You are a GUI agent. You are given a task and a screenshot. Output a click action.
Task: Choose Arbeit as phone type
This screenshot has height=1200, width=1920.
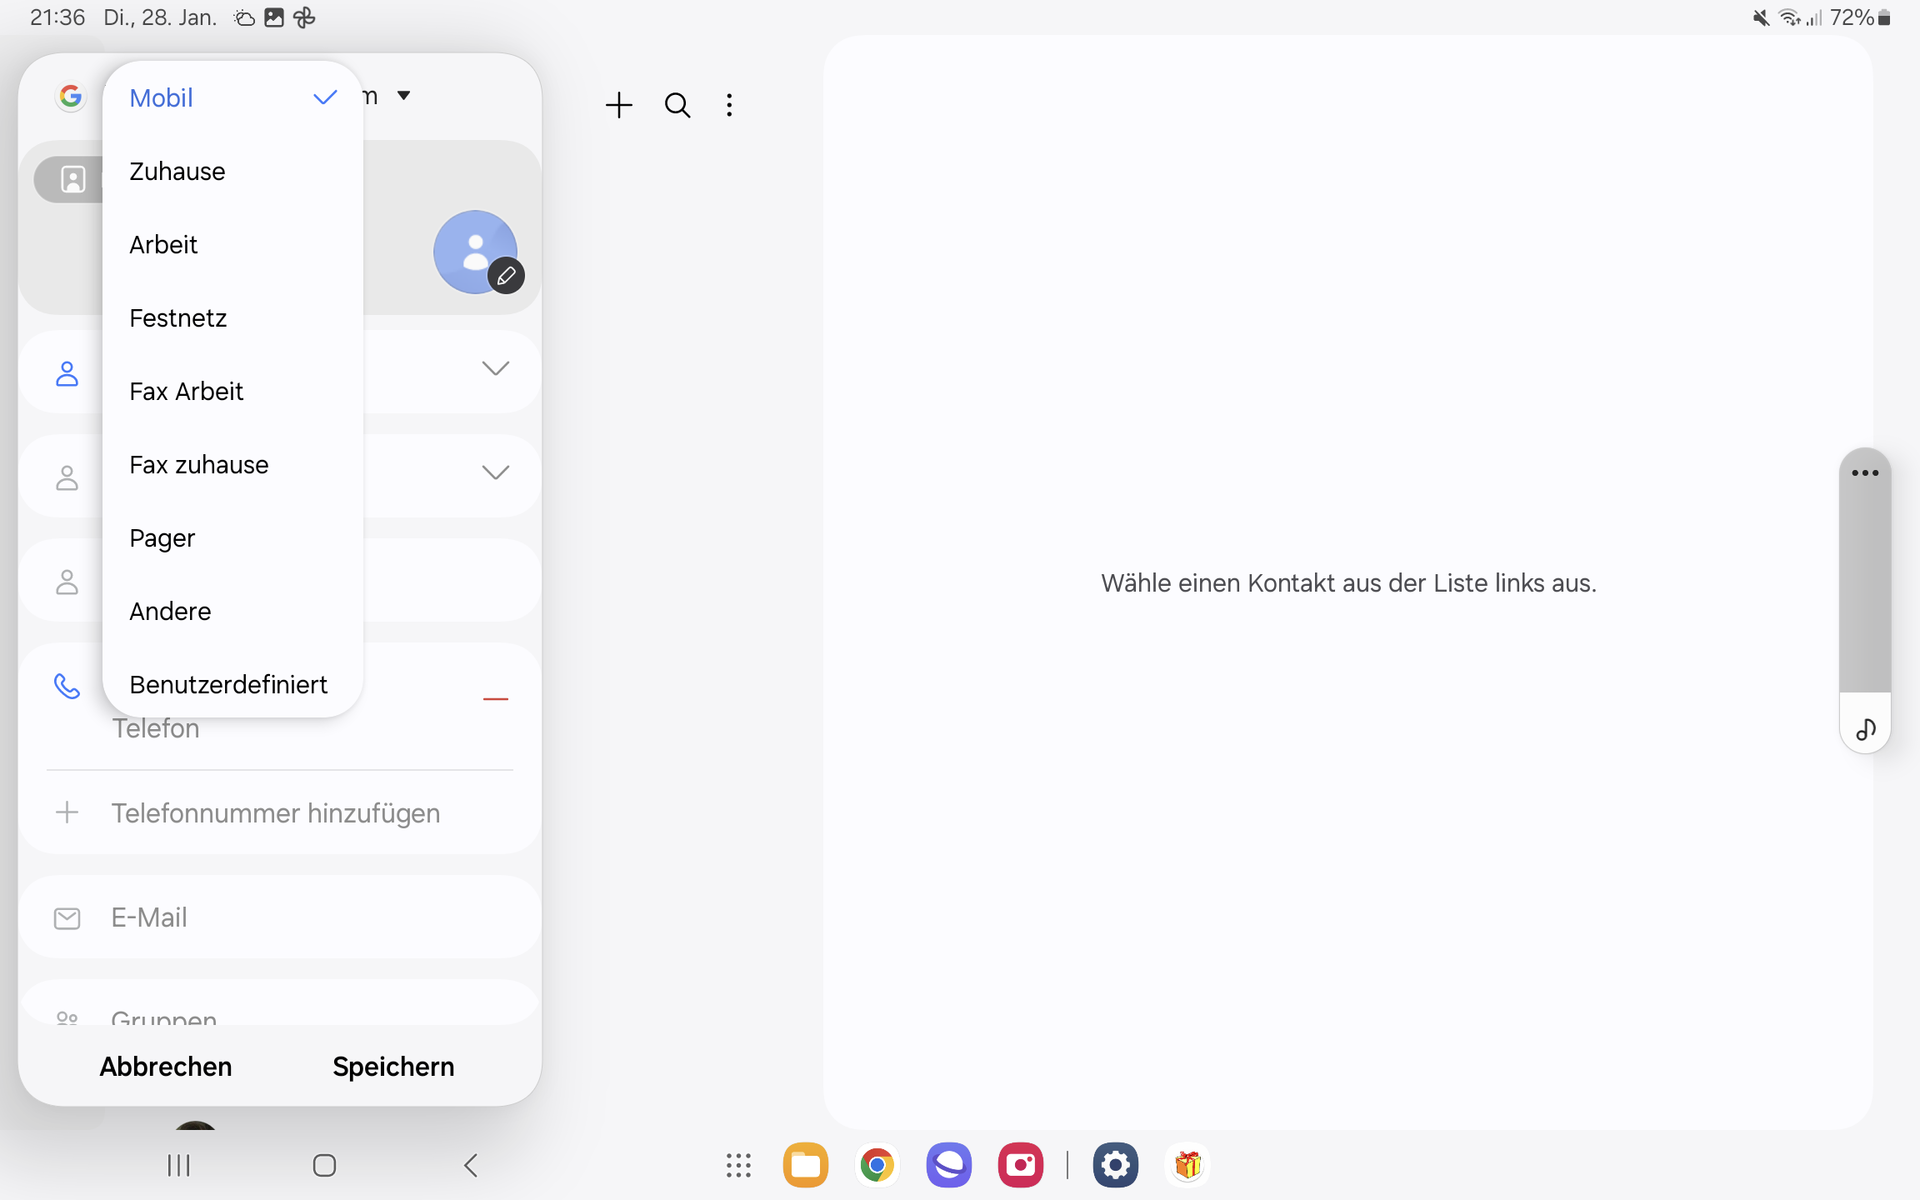point(164,245)
